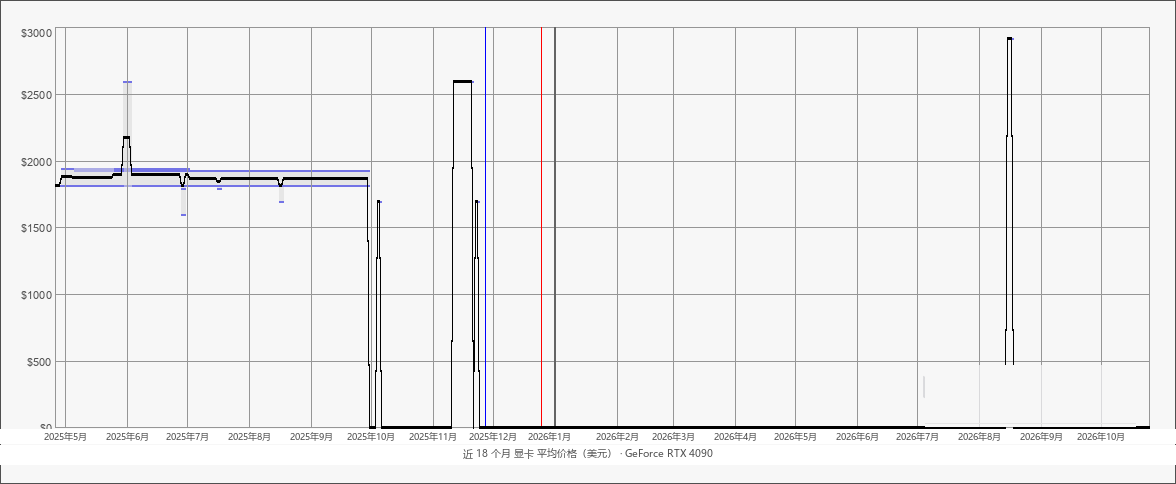Click the $1500 y-axis label
Viewport: 1176px width, 484px height.
pyautogui.click(x=37, y=228)
